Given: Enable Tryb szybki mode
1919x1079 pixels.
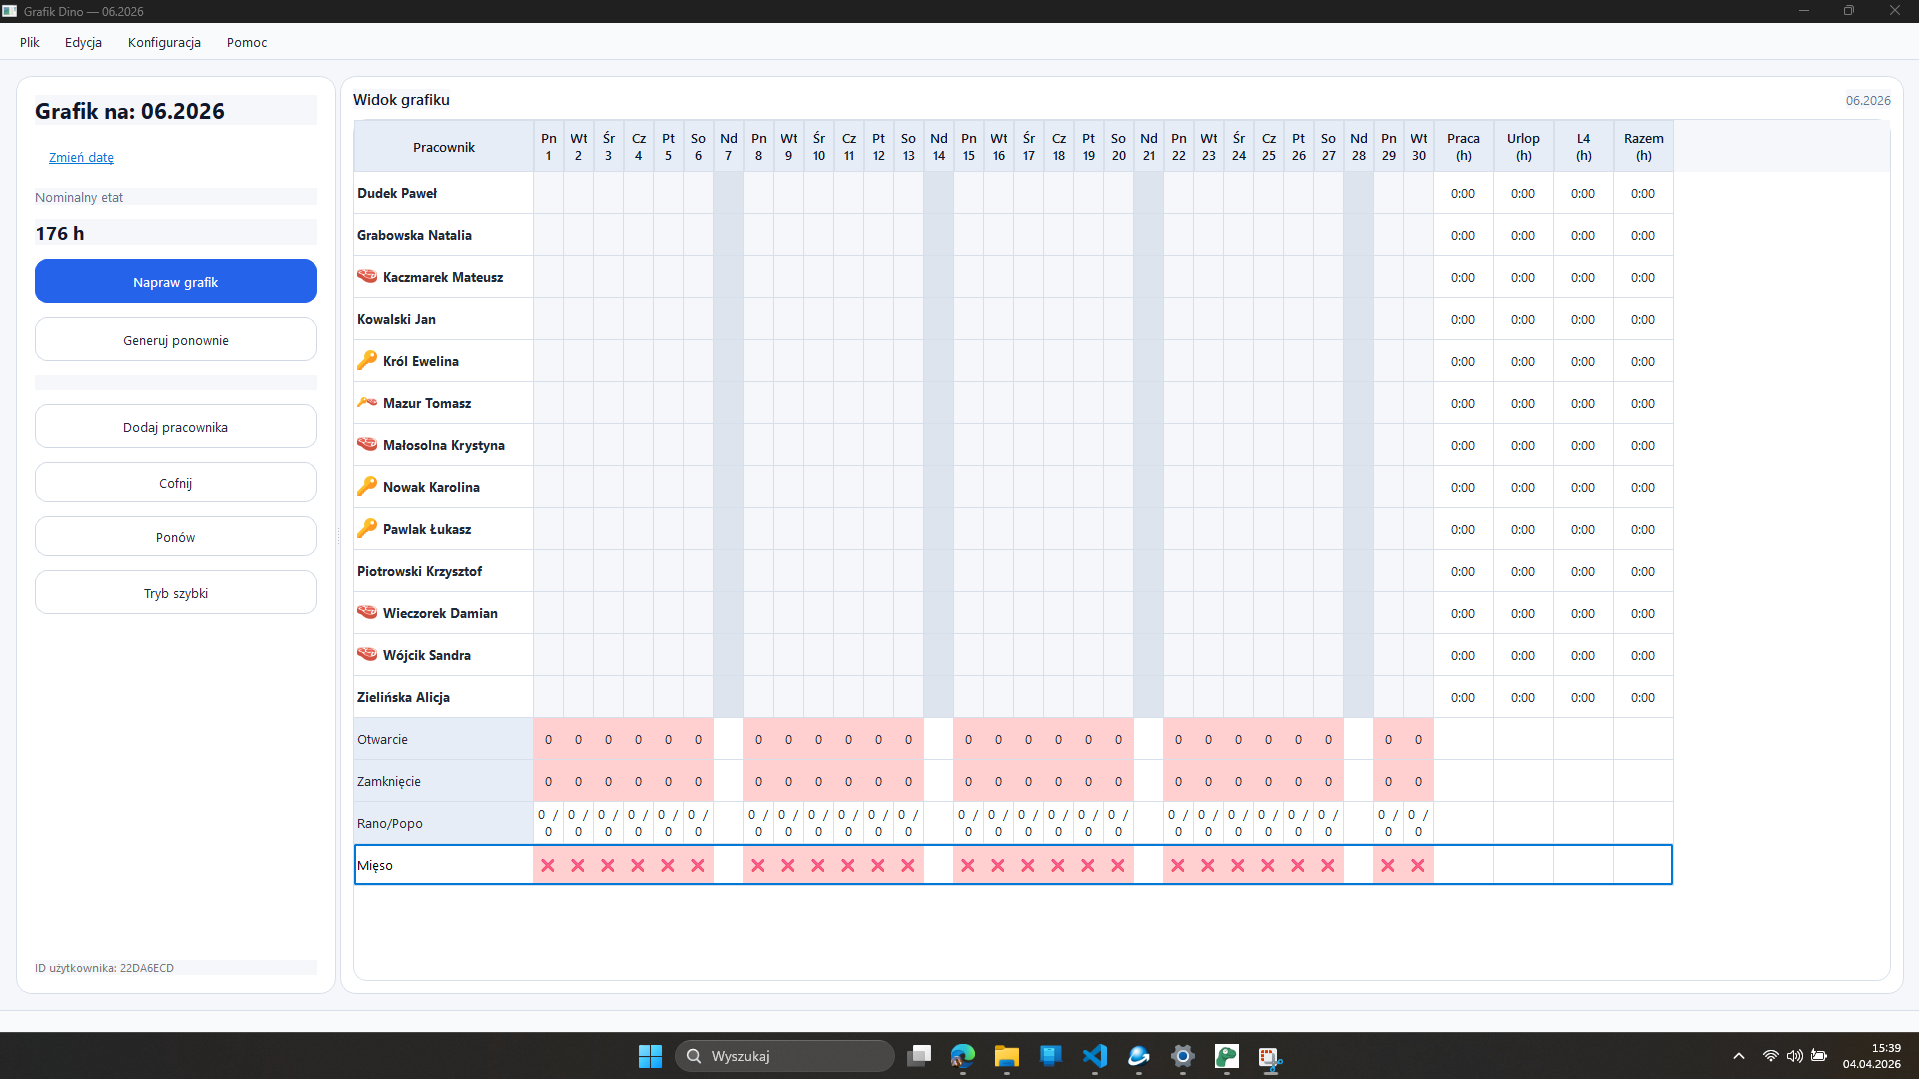Looking at the screenshot, I should click(x=176, y=593).
